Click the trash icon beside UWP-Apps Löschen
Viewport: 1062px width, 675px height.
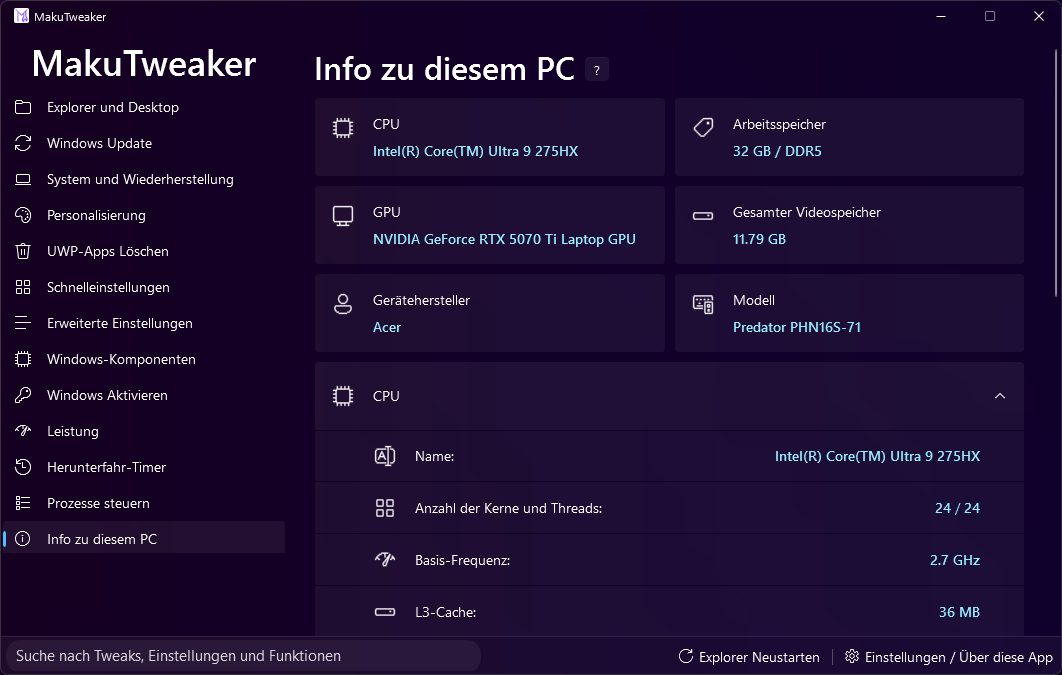[23, 251]
